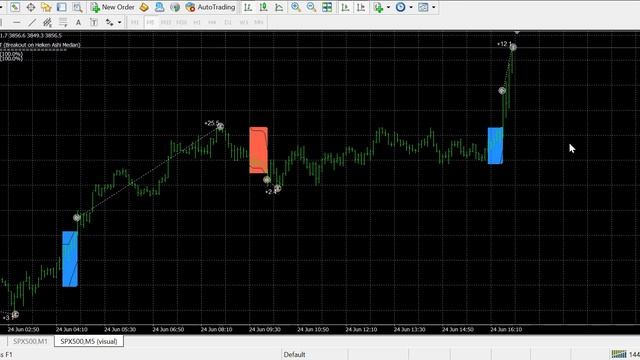Switch chart to W1 timeframe
Image resolution: width=640 pixels, height=360 pixels.
[x=244, y=22]
